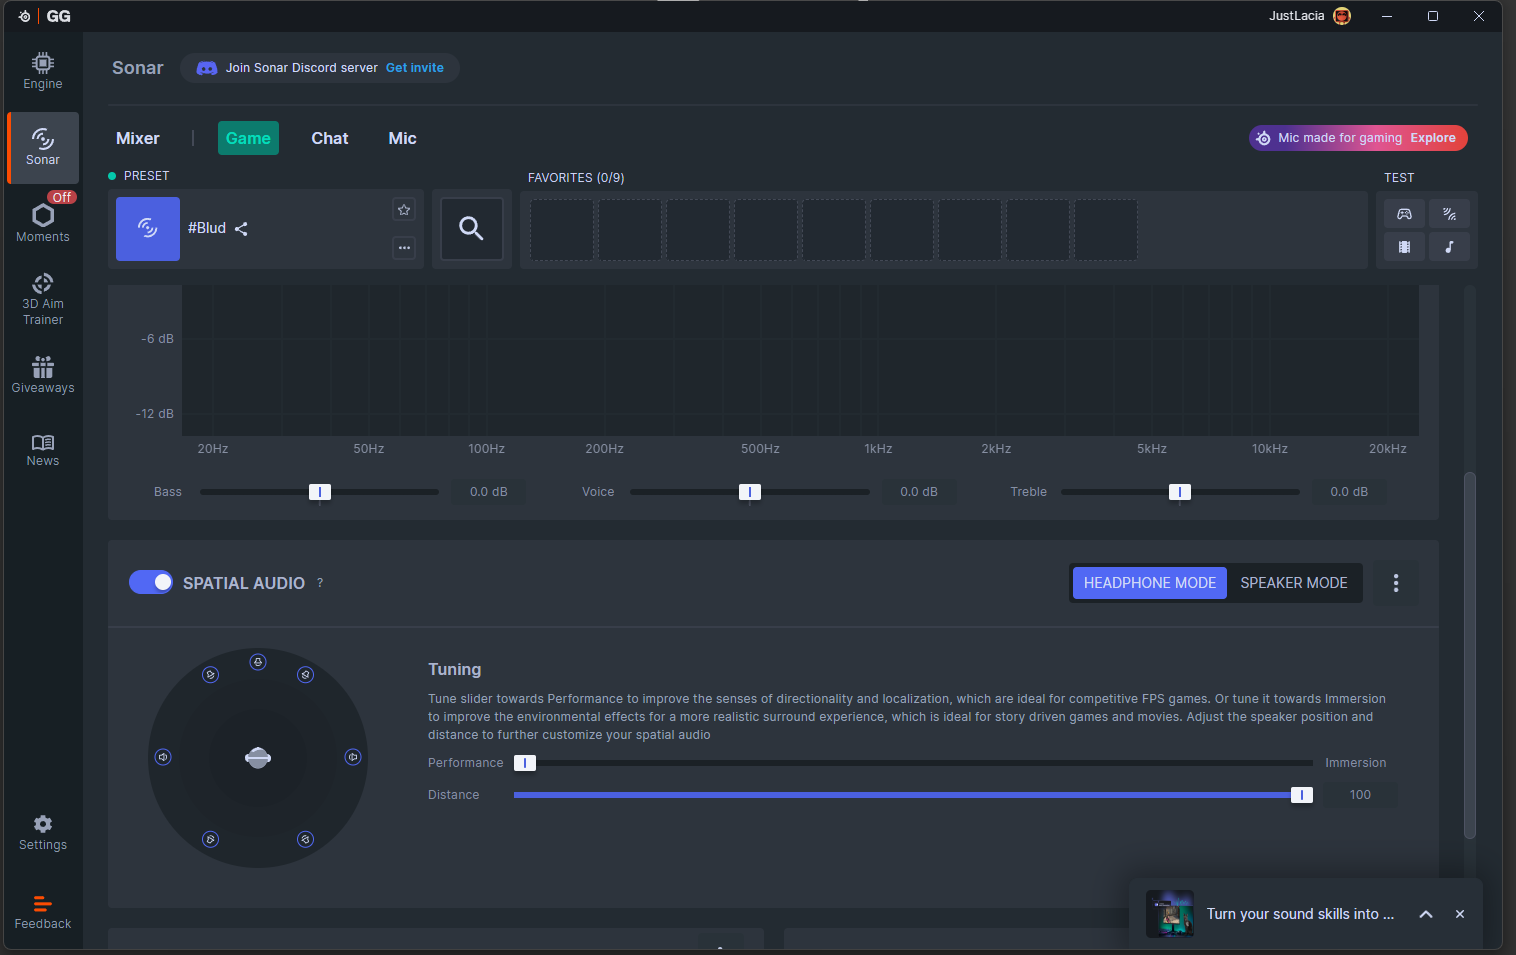Open the Giveaways page

click(x=43, y=375)
